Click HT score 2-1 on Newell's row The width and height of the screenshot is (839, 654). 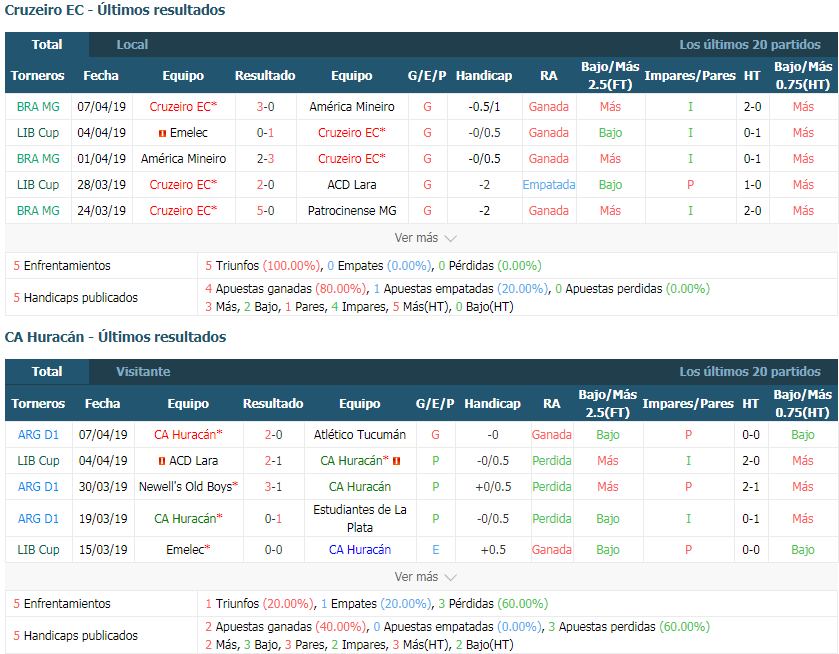coord(751,486)
